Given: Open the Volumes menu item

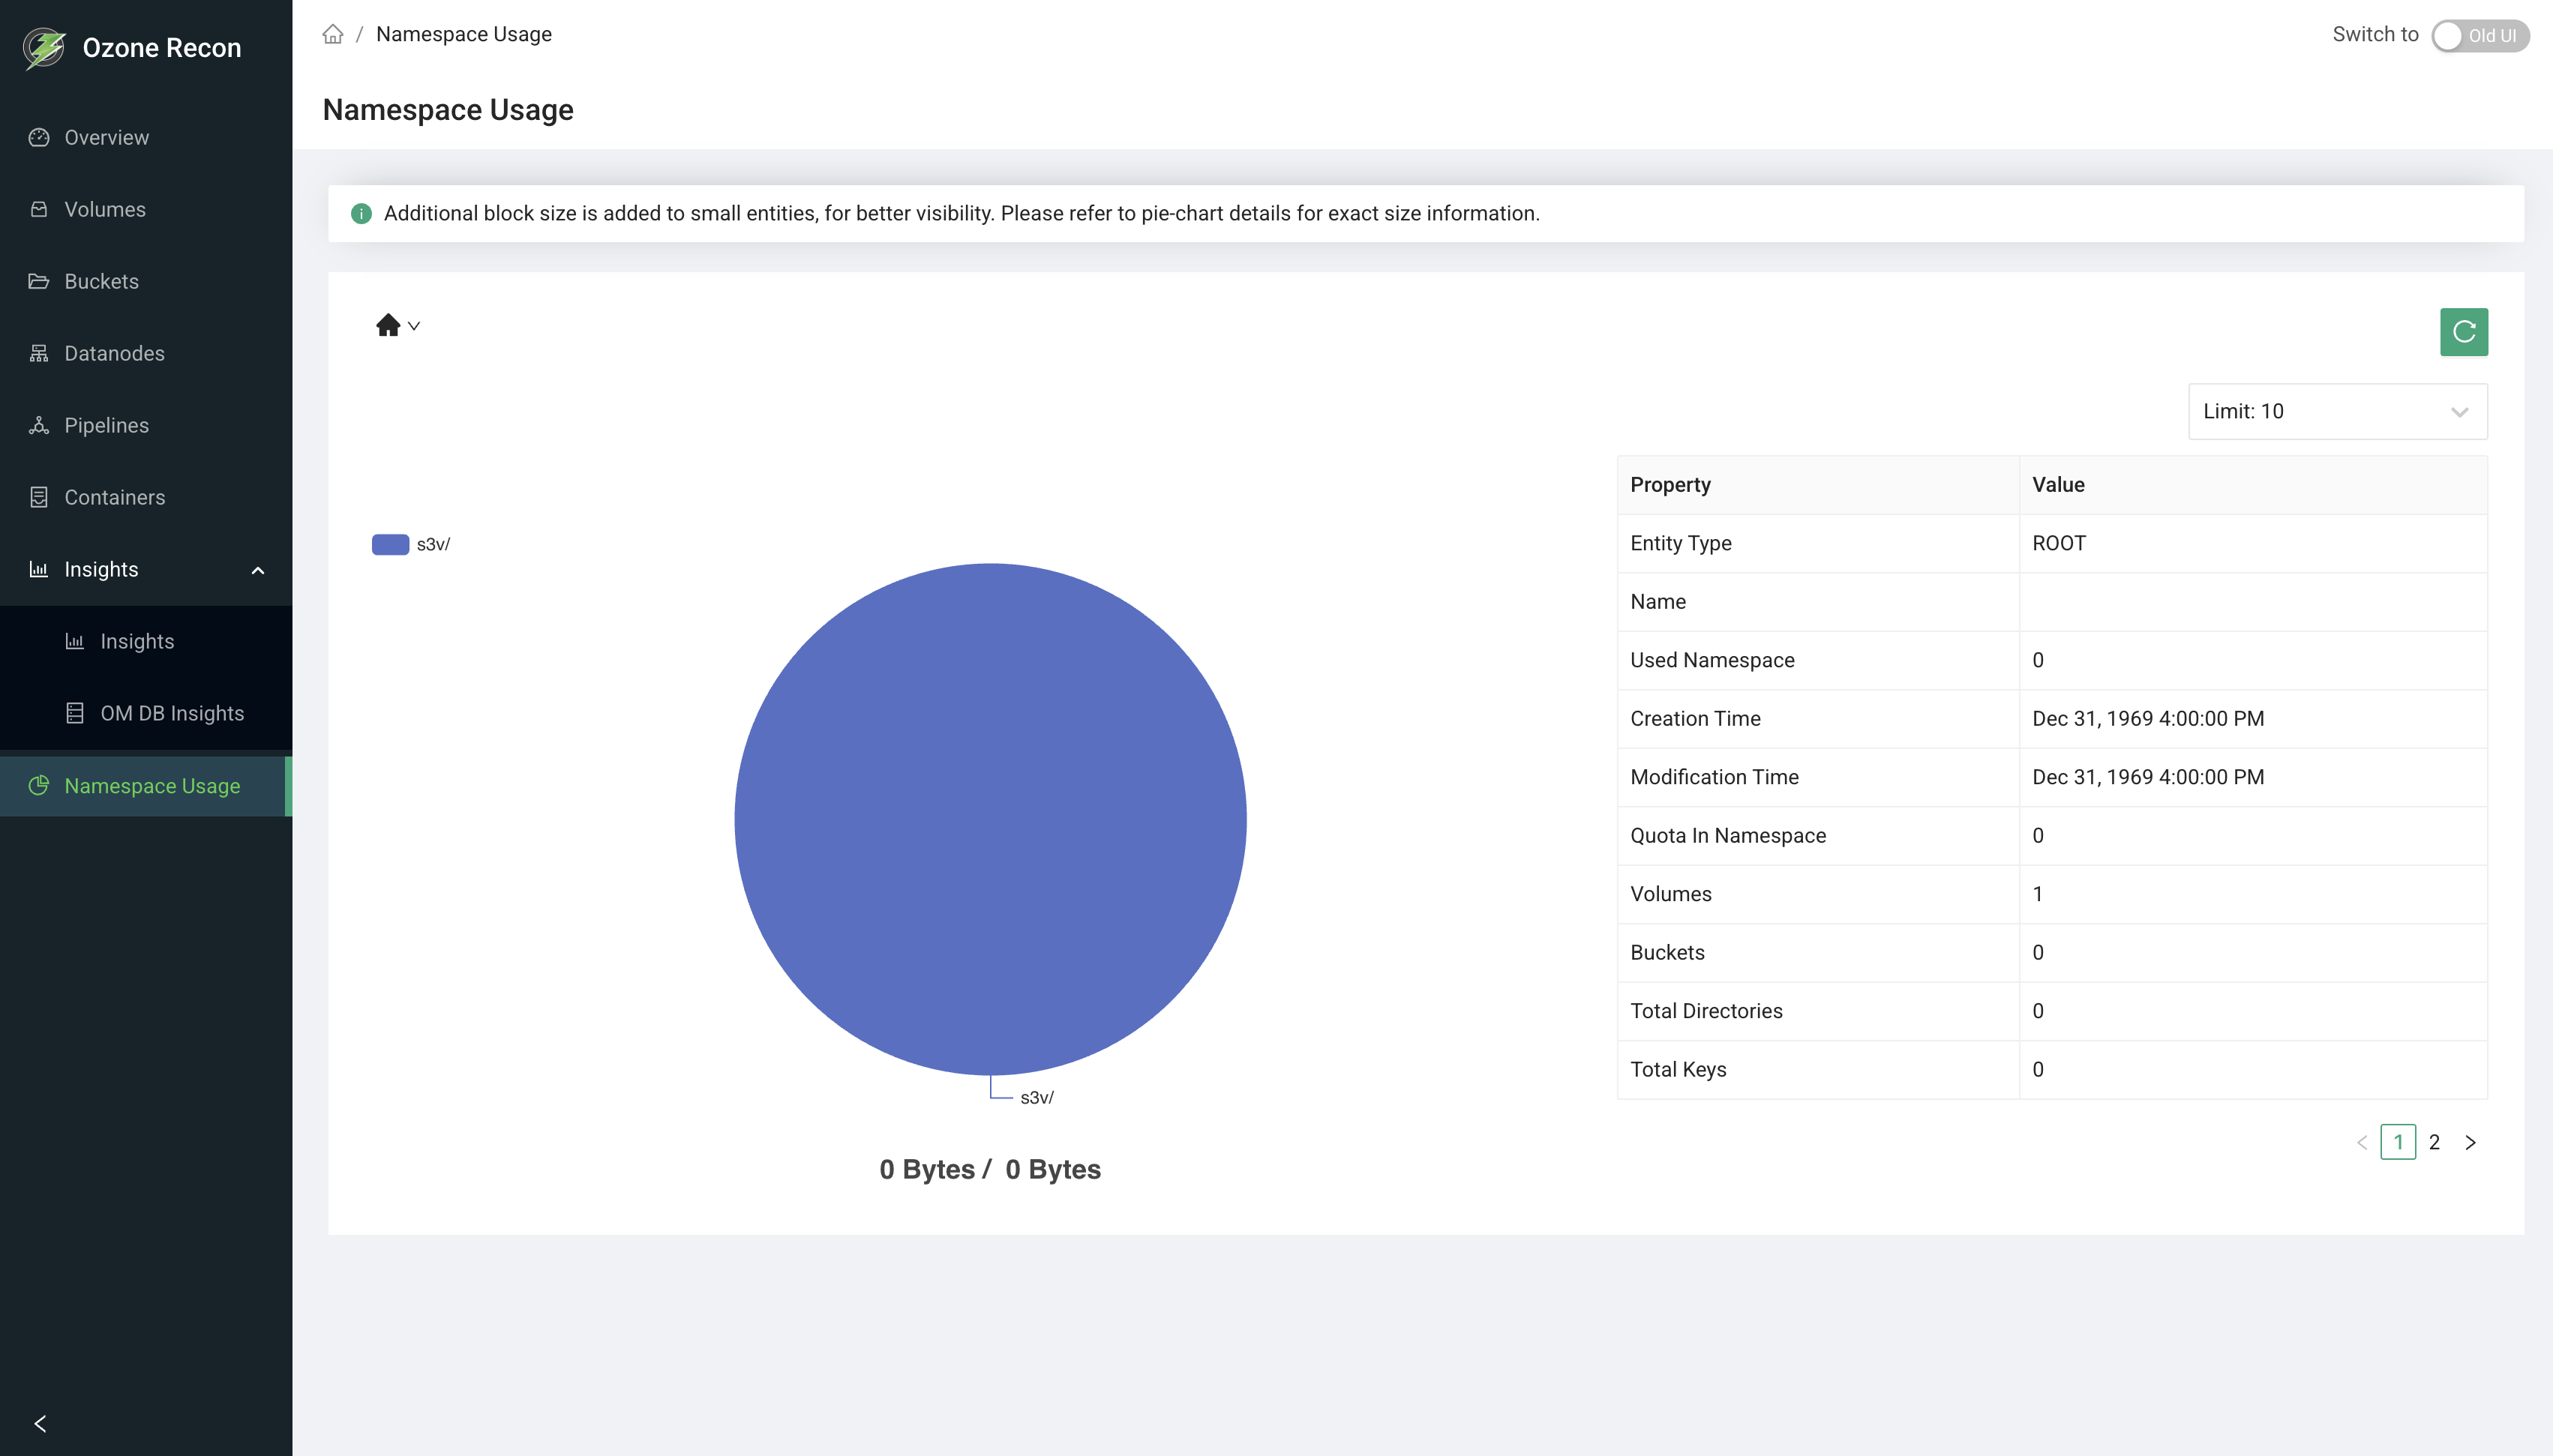Looking at the screenshot, I should point(105,209).
